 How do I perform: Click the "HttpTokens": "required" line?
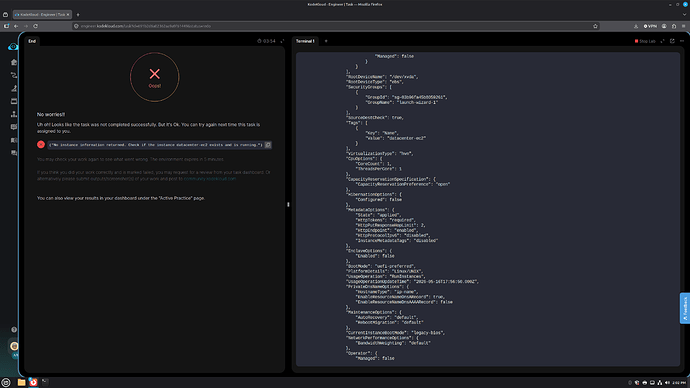point(385,220)
